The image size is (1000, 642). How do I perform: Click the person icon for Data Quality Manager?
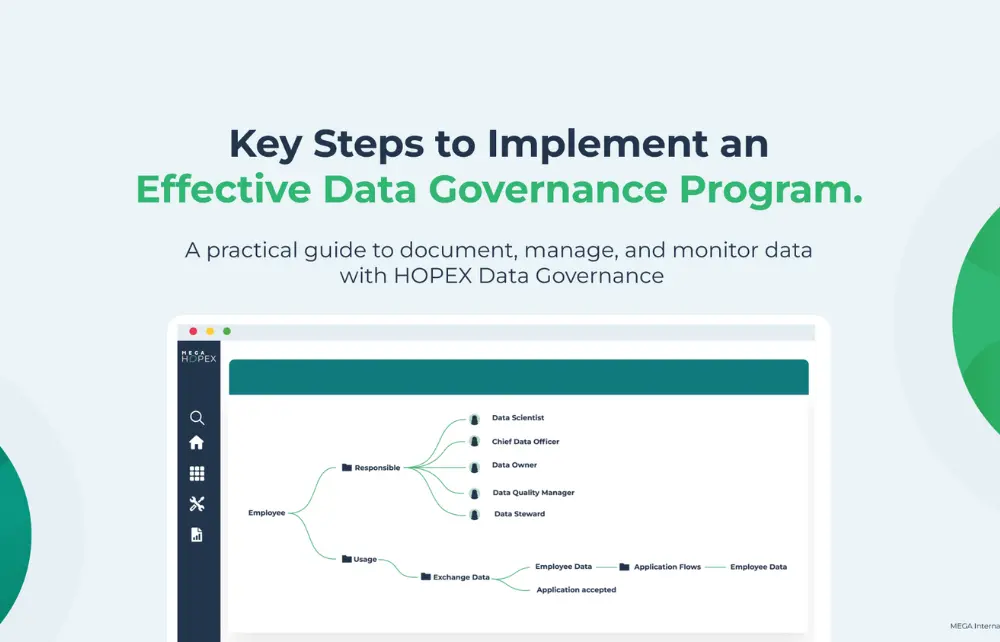(474, 493)
